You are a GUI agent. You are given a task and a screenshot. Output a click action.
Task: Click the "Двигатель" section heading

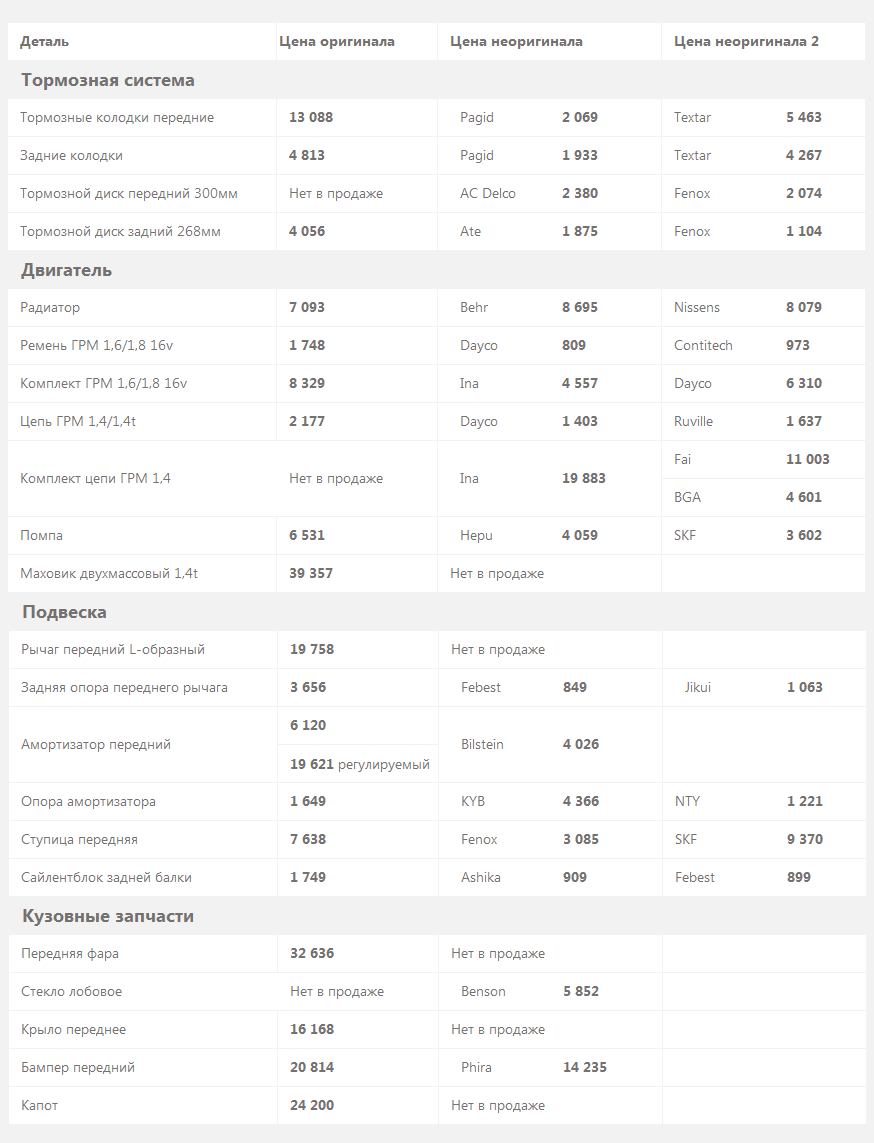[x=66, y=270]
